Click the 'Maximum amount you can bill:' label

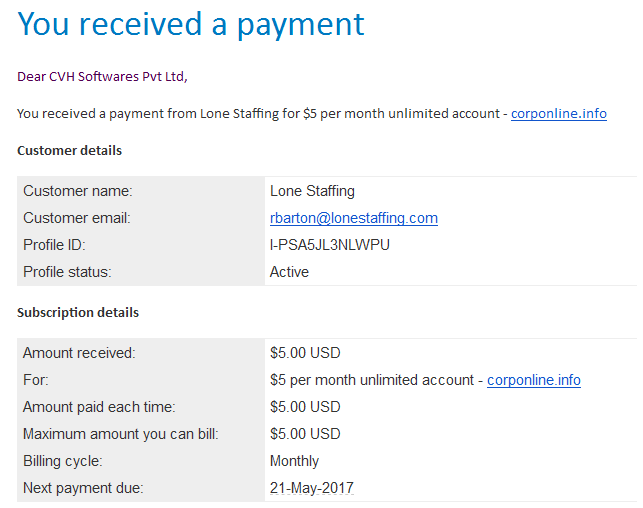(x=120, y=434)
